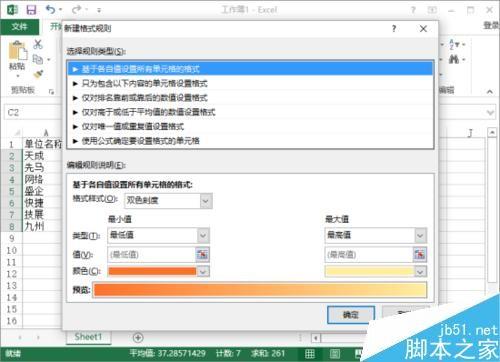
Task: Click sum 261 in status bar
Action: coord(268,353)
